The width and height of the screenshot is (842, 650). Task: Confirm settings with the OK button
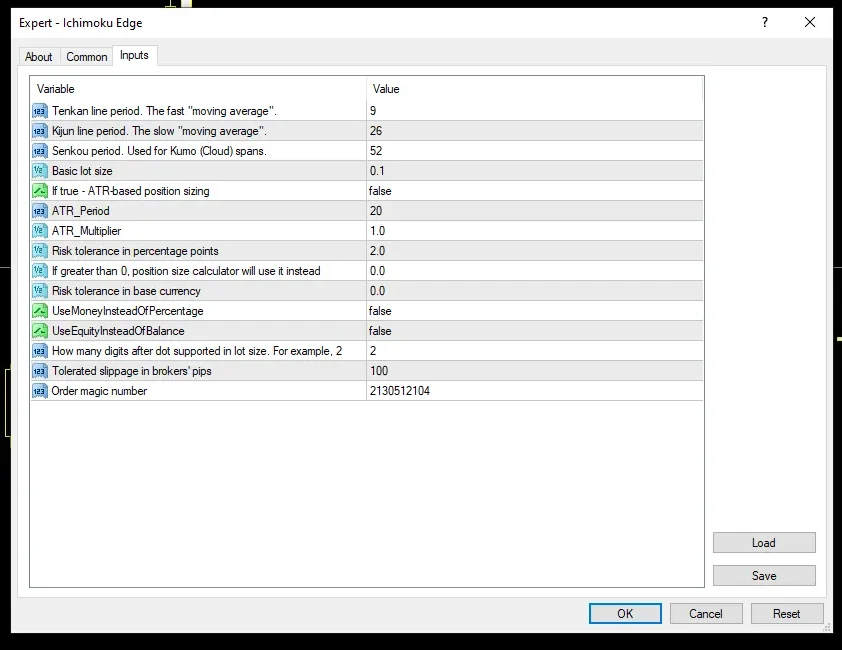625,613
